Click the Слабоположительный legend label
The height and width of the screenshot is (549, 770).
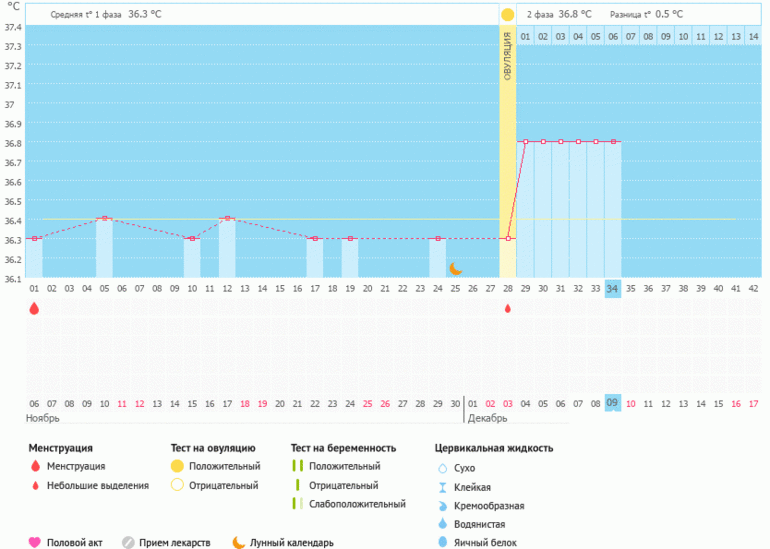tap(357, 505)
